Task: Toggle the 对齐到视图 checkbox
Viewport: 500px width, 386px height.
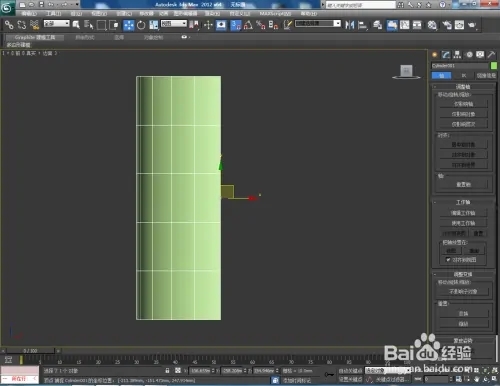Action: (448, 260)
